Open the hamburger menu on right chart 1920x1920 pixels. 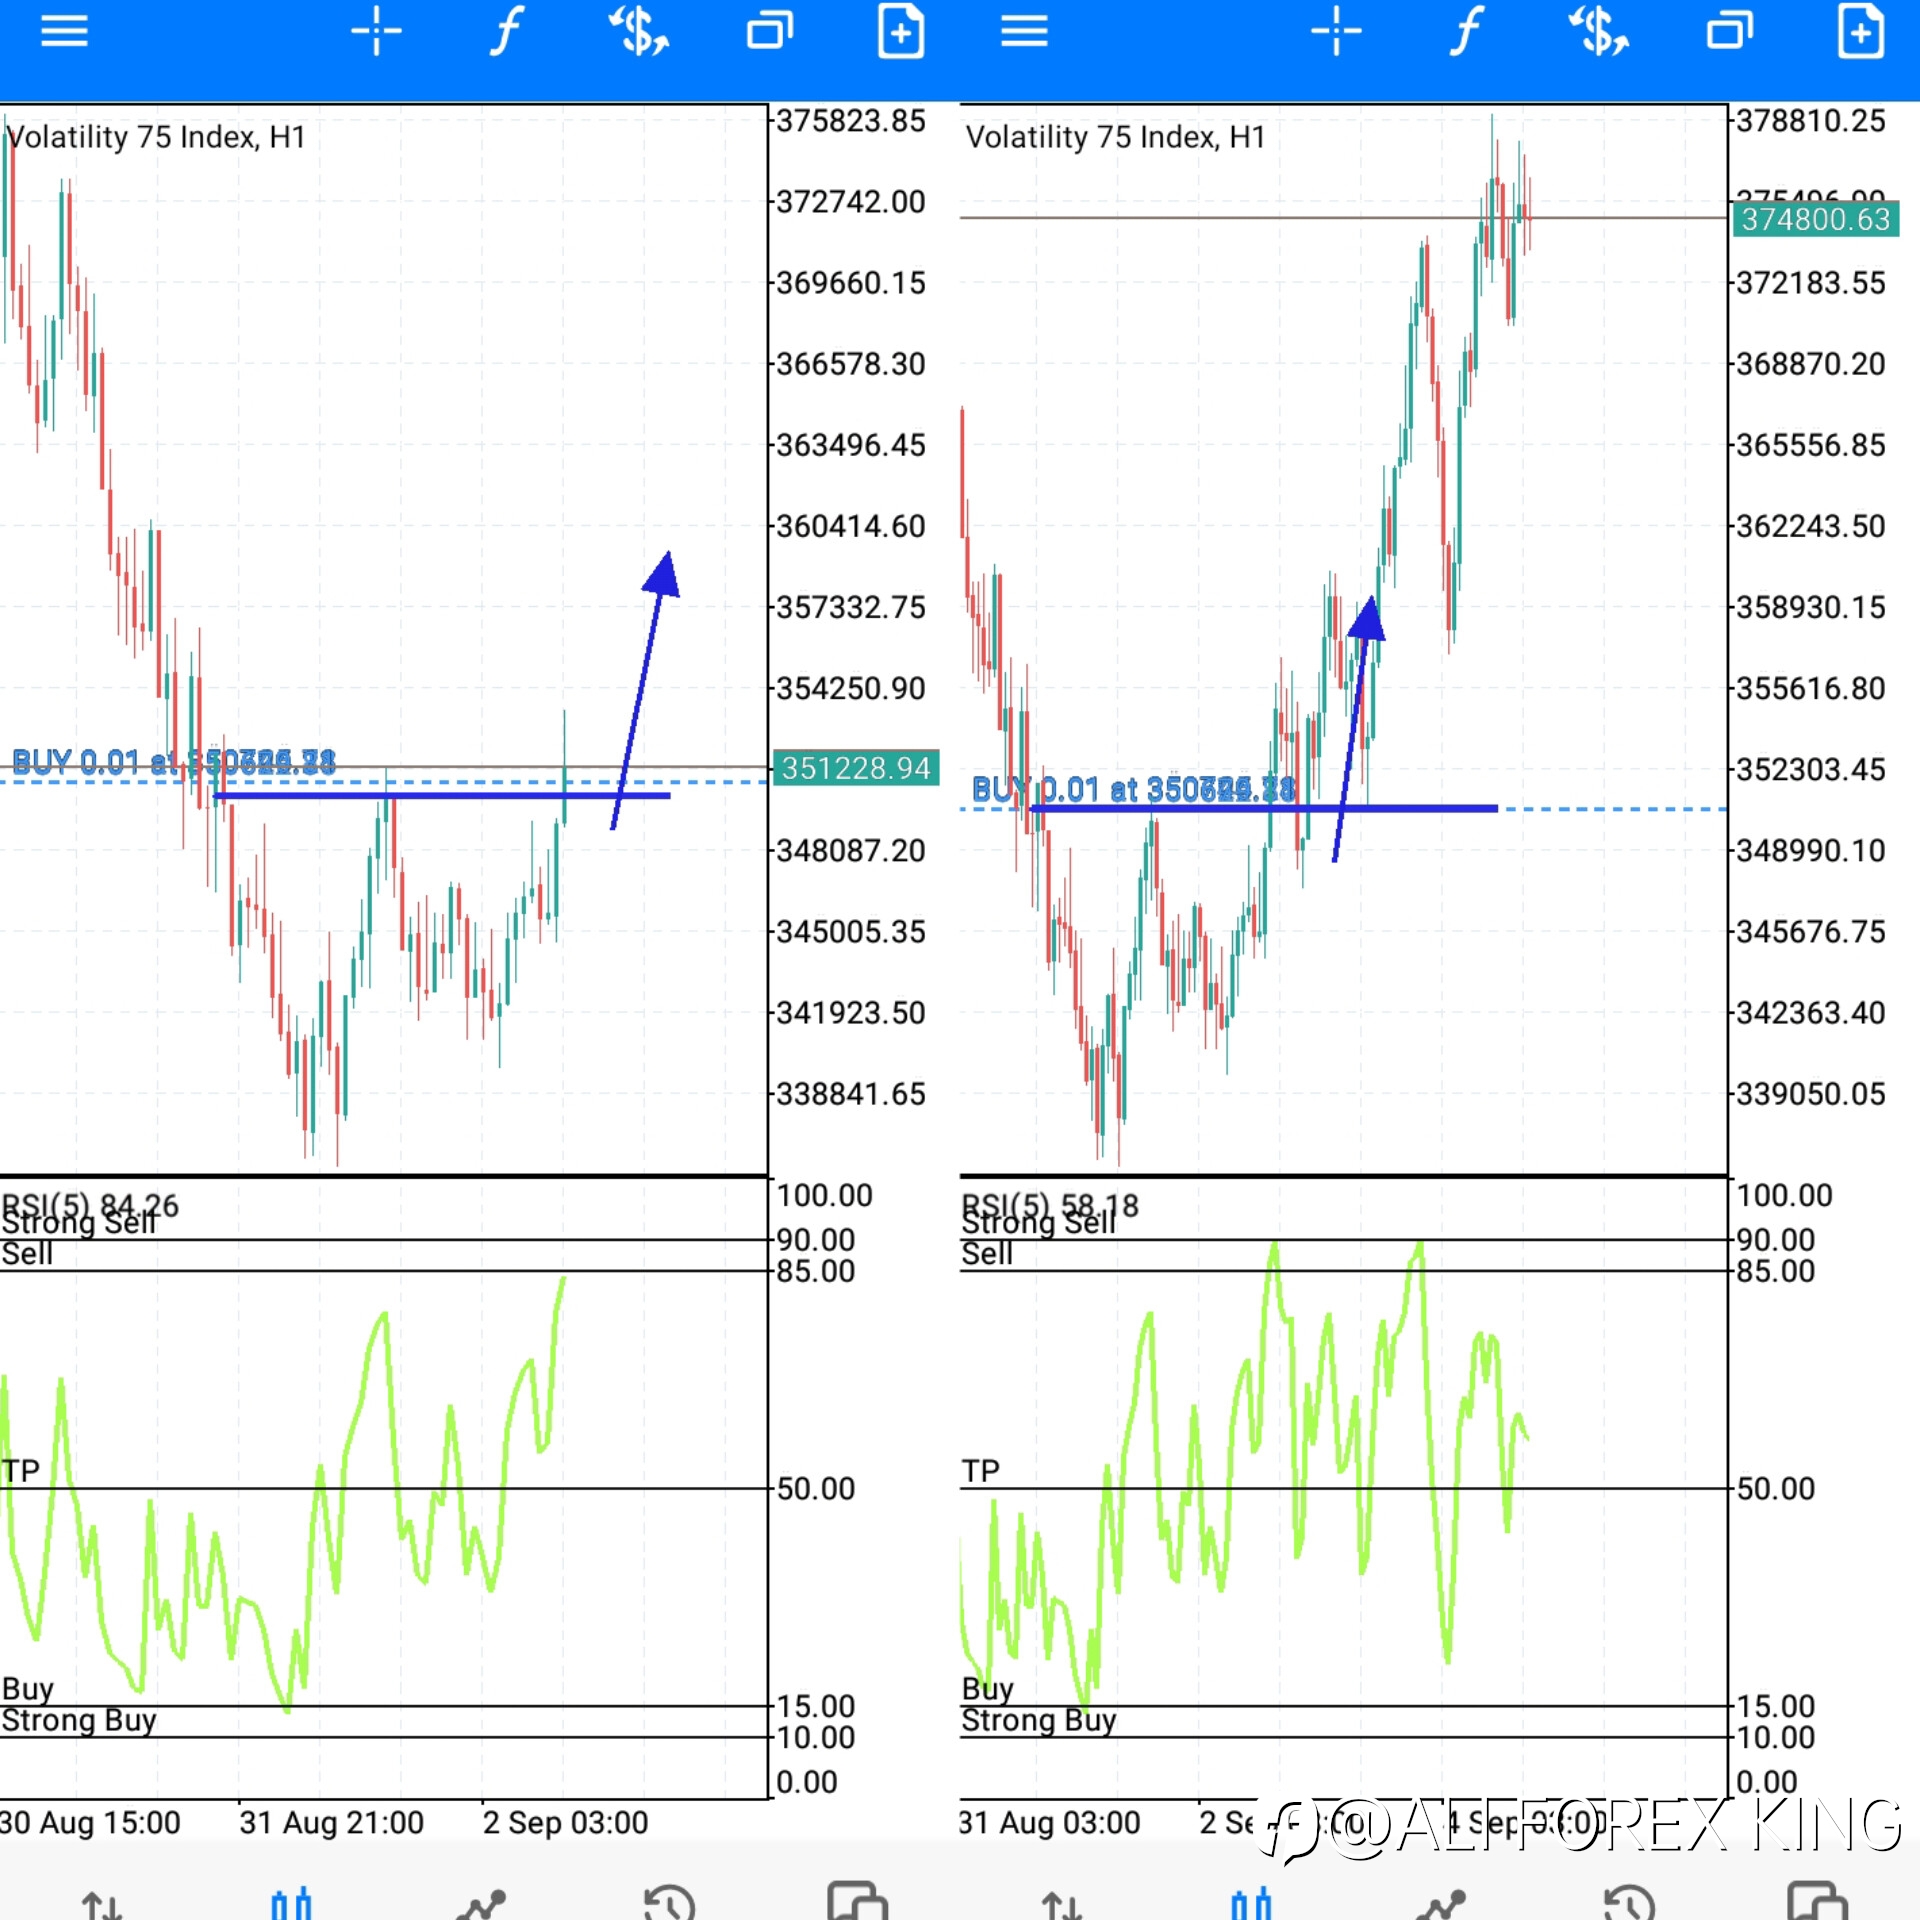[1024, 32]
